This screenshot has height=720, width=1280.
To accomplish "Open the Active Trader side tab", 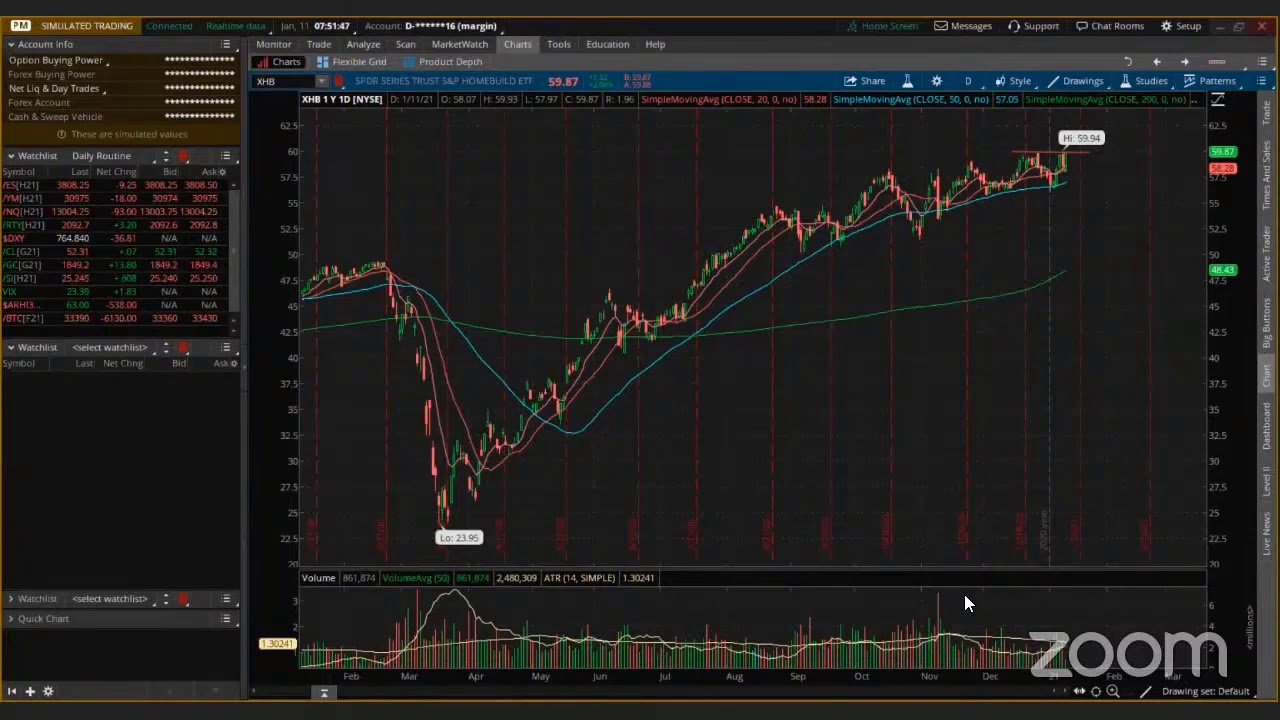I will pyautogui.click(x=1266, y=254).
